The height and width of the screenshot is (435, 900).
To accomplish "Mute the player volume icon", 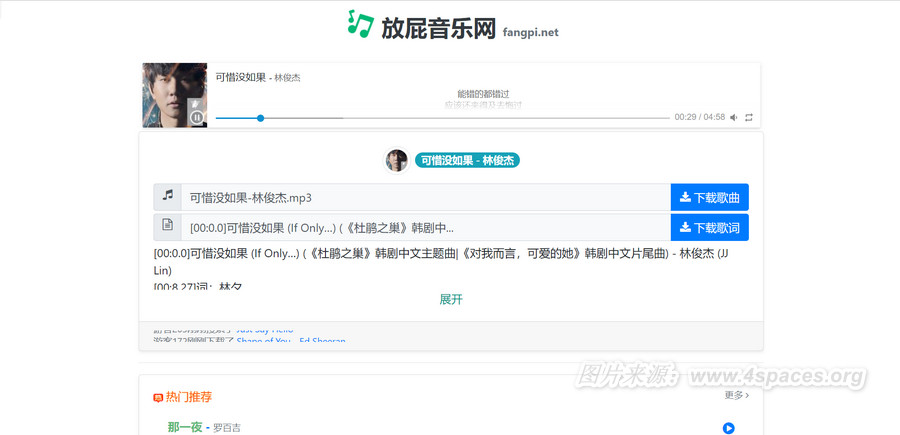I will pos(733,118).
